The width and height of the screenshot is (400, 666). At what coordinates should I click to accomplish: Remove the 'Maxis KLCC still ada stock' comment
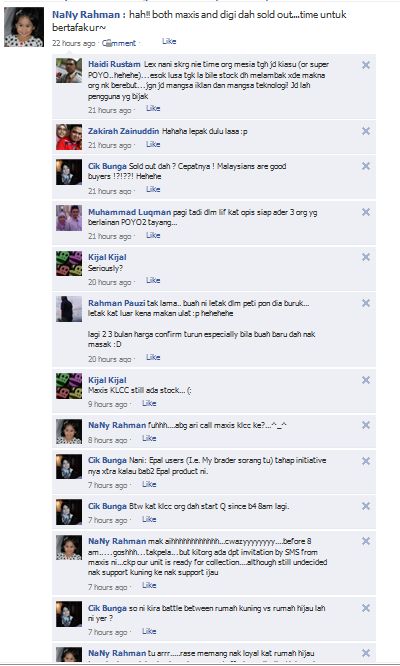pyautogui.click(x=366, y=380)
